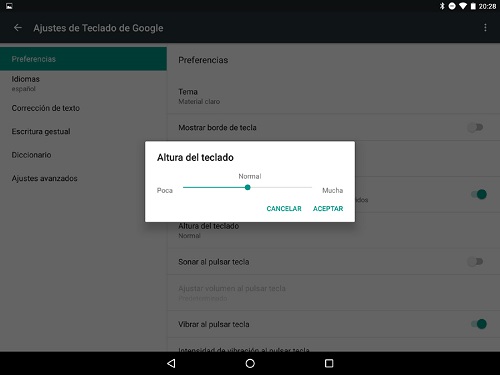This screenshot has width=500, height=375.
Task: Click ACEPTAR to confirm keyboard height
Action: coord(328,209)
